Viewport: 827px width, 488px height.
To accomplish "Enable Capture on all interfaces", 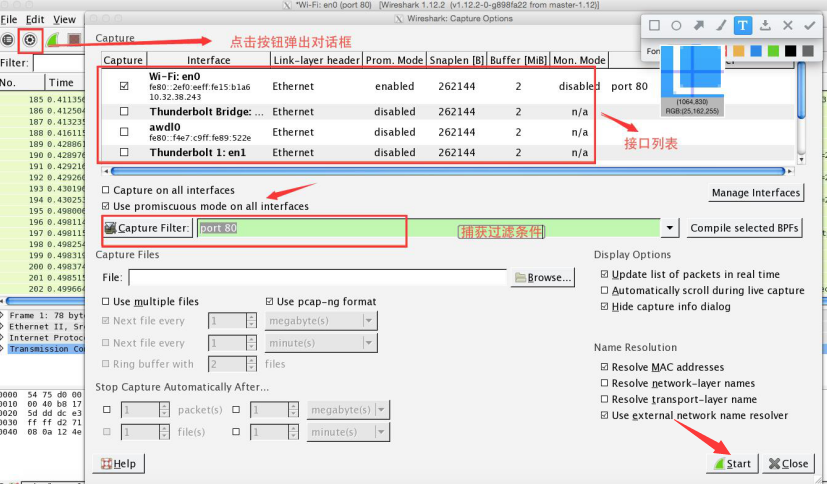I will pos(105,190).
